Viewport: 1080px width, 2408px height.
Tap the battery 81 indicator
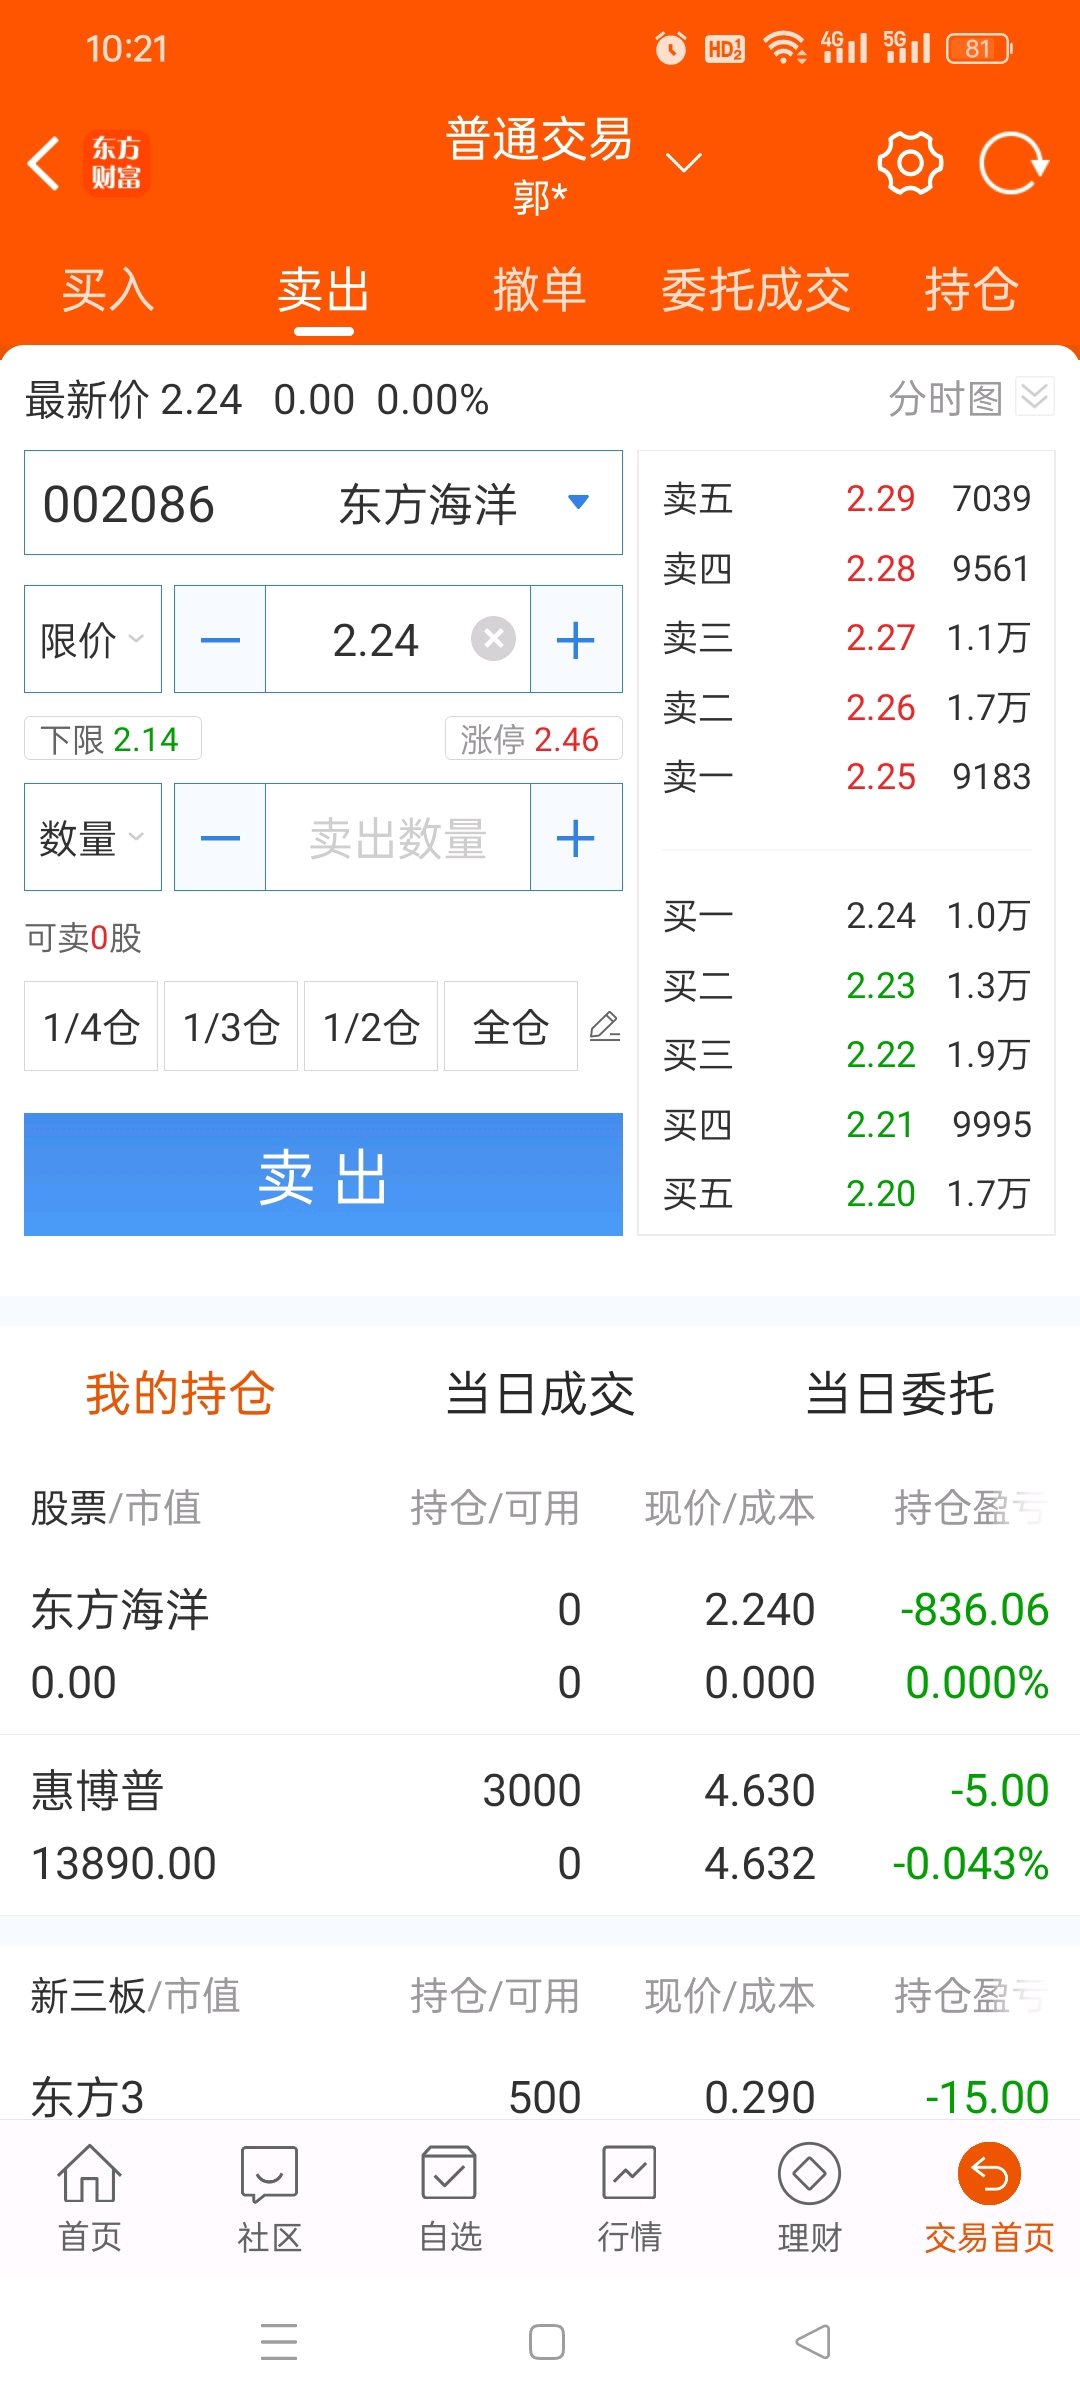point(980,48)
